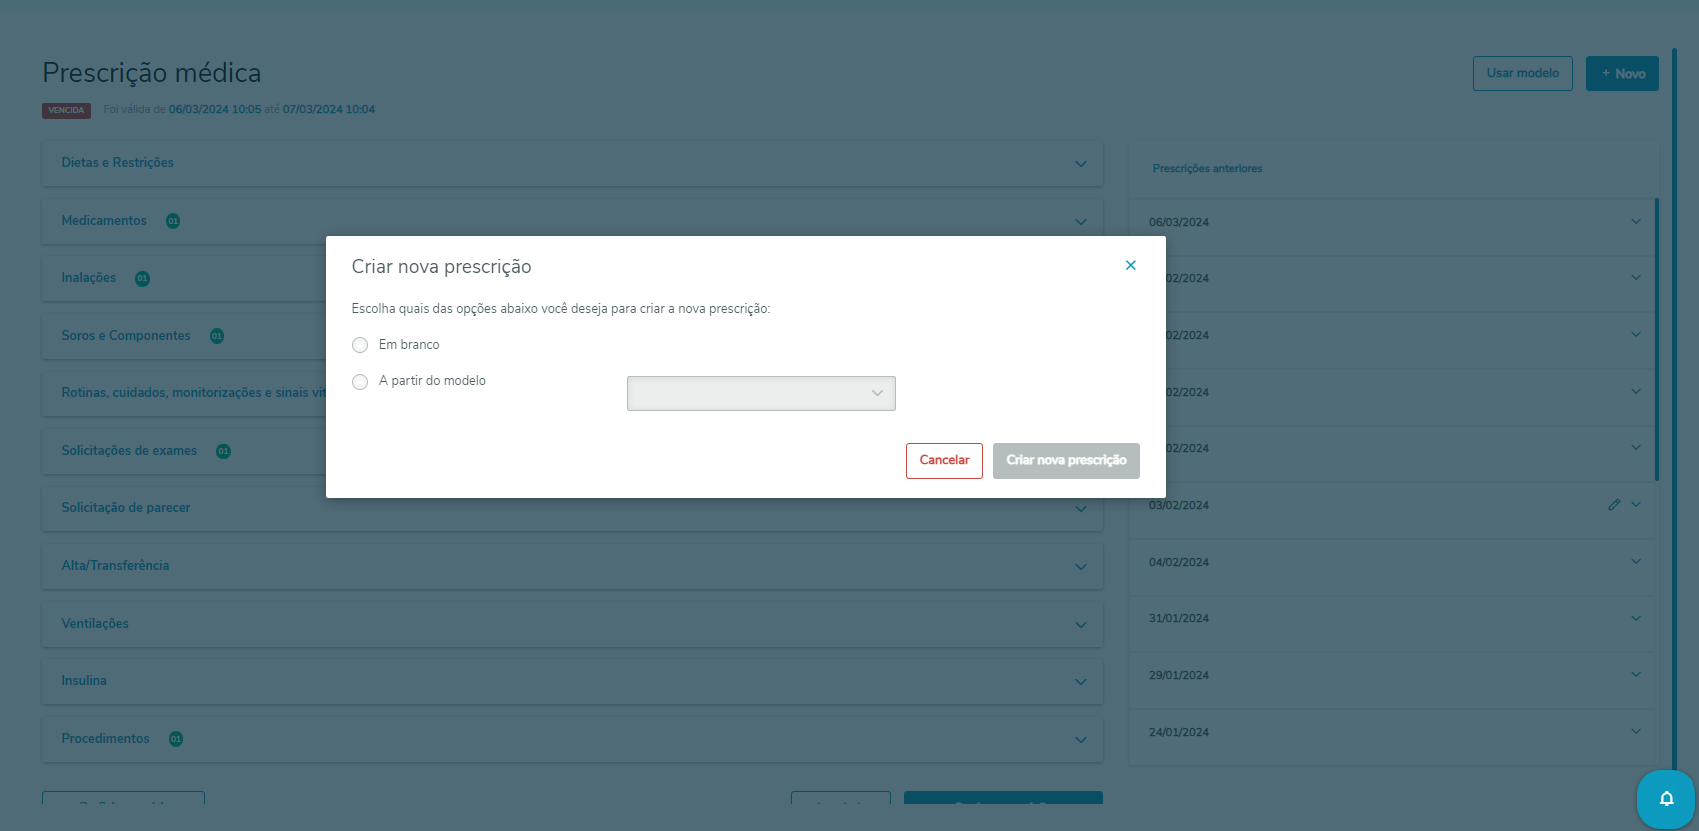Click the Rotinas, cuidados, monitorizações section label
Screen dimensions: 1699x831
pyautogui.click(x=194, y=393)
